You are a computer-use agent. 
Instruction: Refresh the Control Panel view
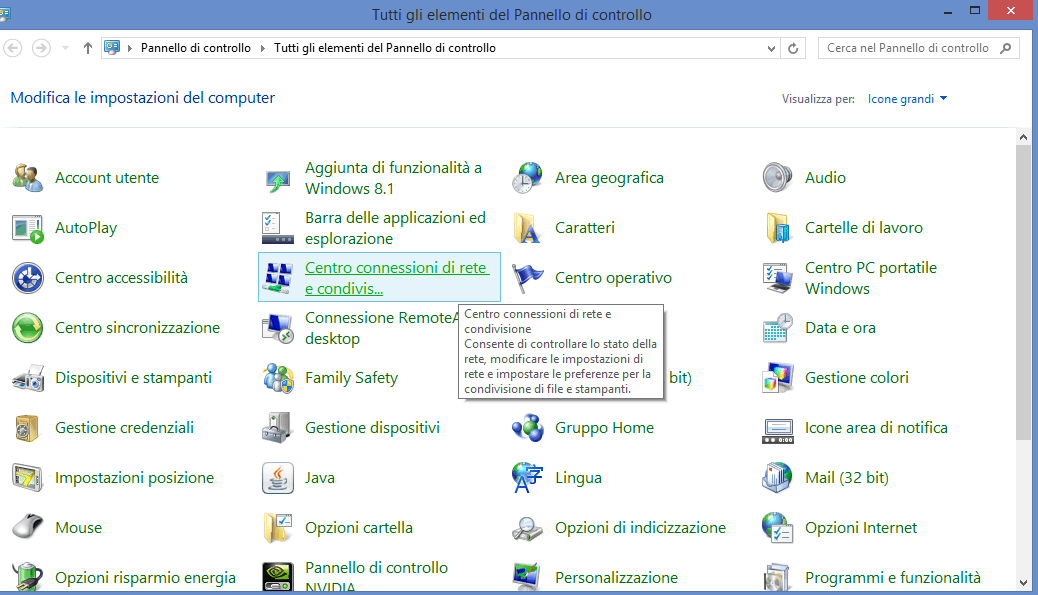pos(793,48)
